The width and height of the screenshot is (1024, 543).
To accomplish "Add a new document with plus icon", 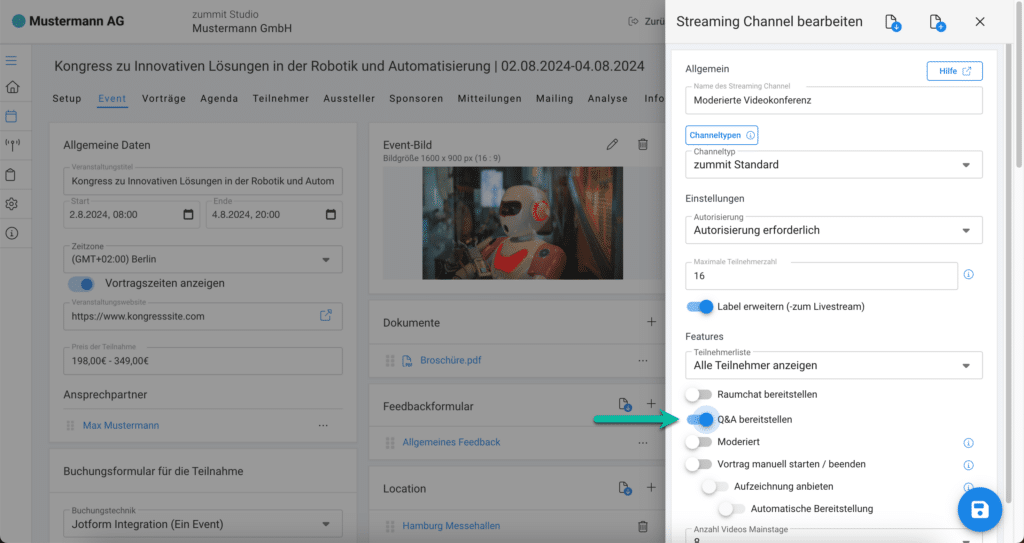I will coord(651,322).
